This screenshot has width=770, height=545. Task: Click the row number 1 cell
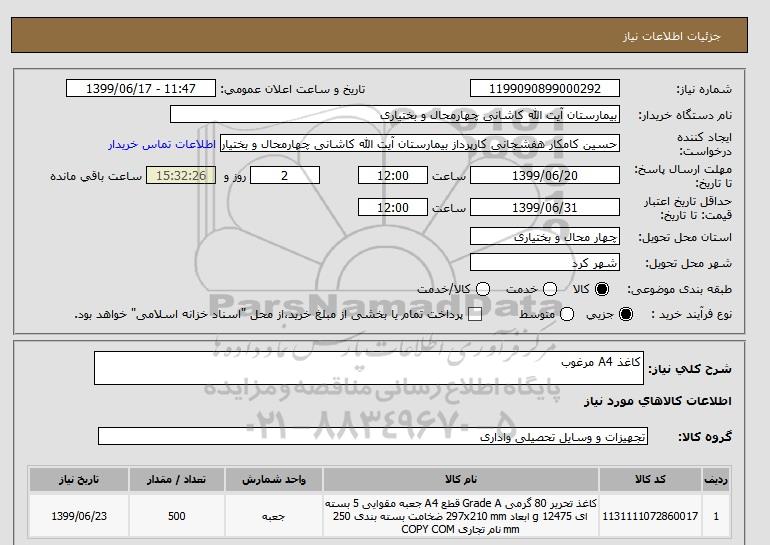[x=716, y=516]
